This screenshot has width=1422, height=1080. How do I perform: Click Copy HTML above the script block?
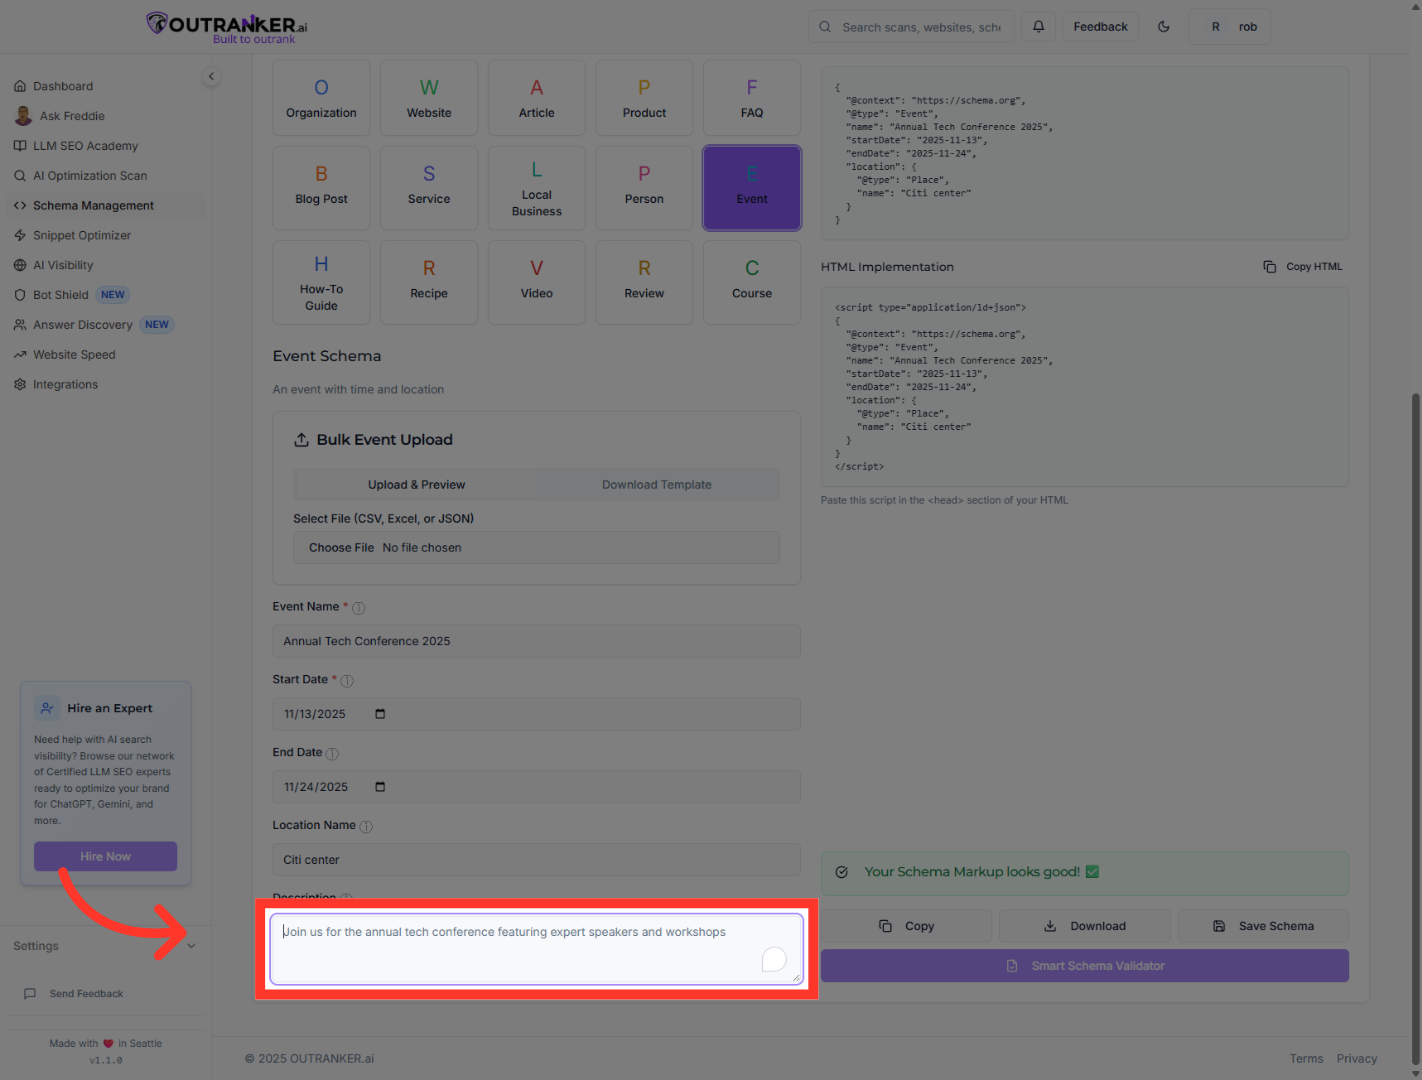(1303, 267)
